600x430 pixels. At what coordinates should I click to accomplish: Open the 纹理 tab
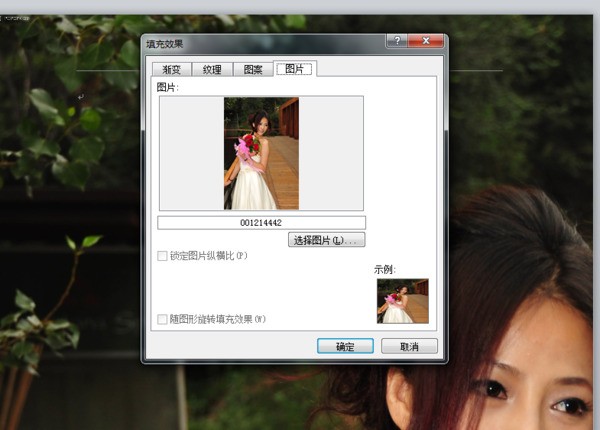tap(212, 70)
